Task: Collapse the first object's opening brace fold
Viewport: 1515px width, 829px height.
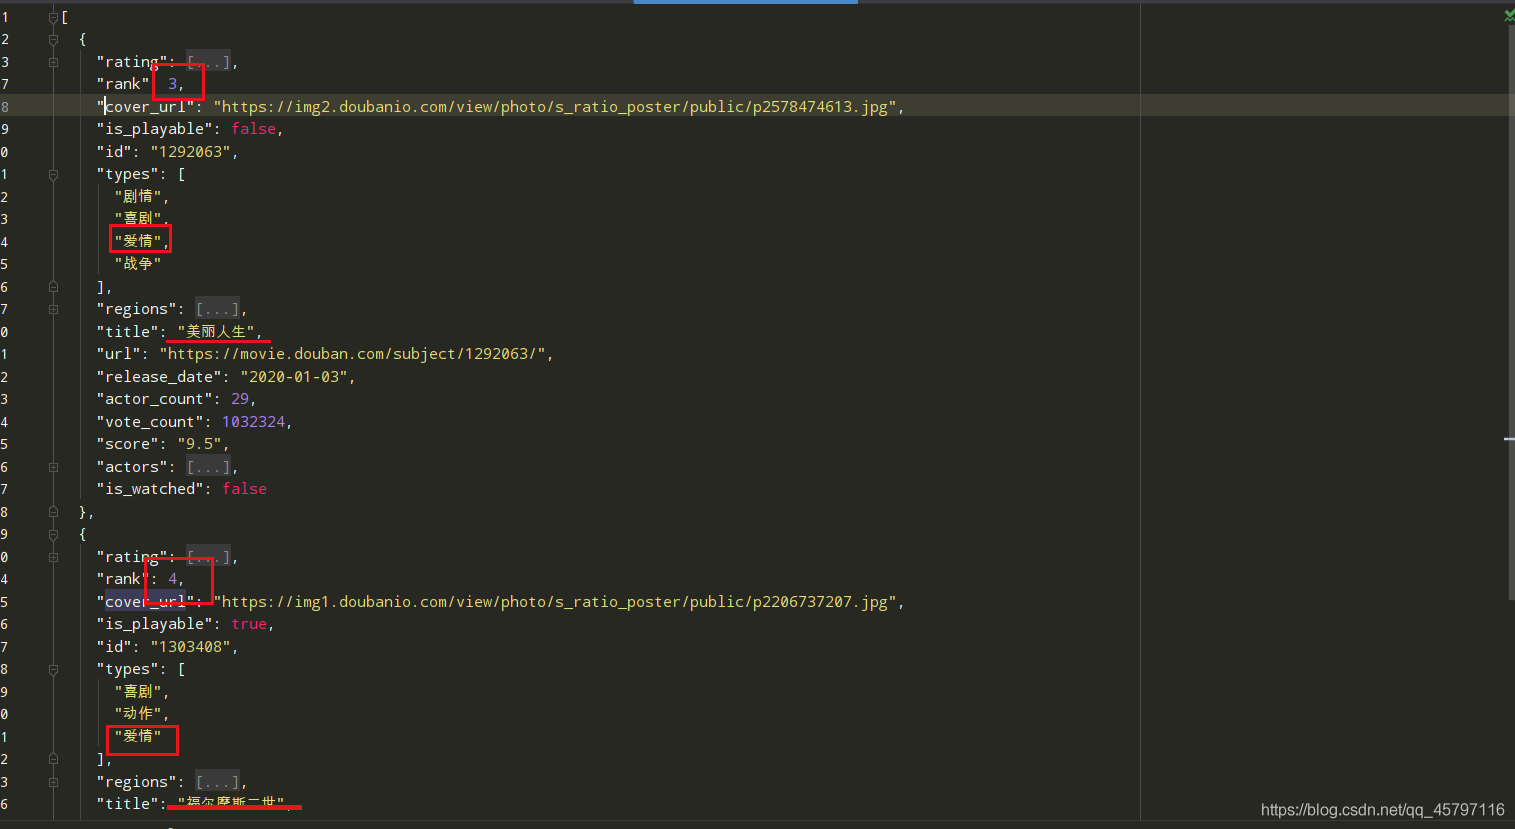Action: pyautogui.click(x=53, y=39)
